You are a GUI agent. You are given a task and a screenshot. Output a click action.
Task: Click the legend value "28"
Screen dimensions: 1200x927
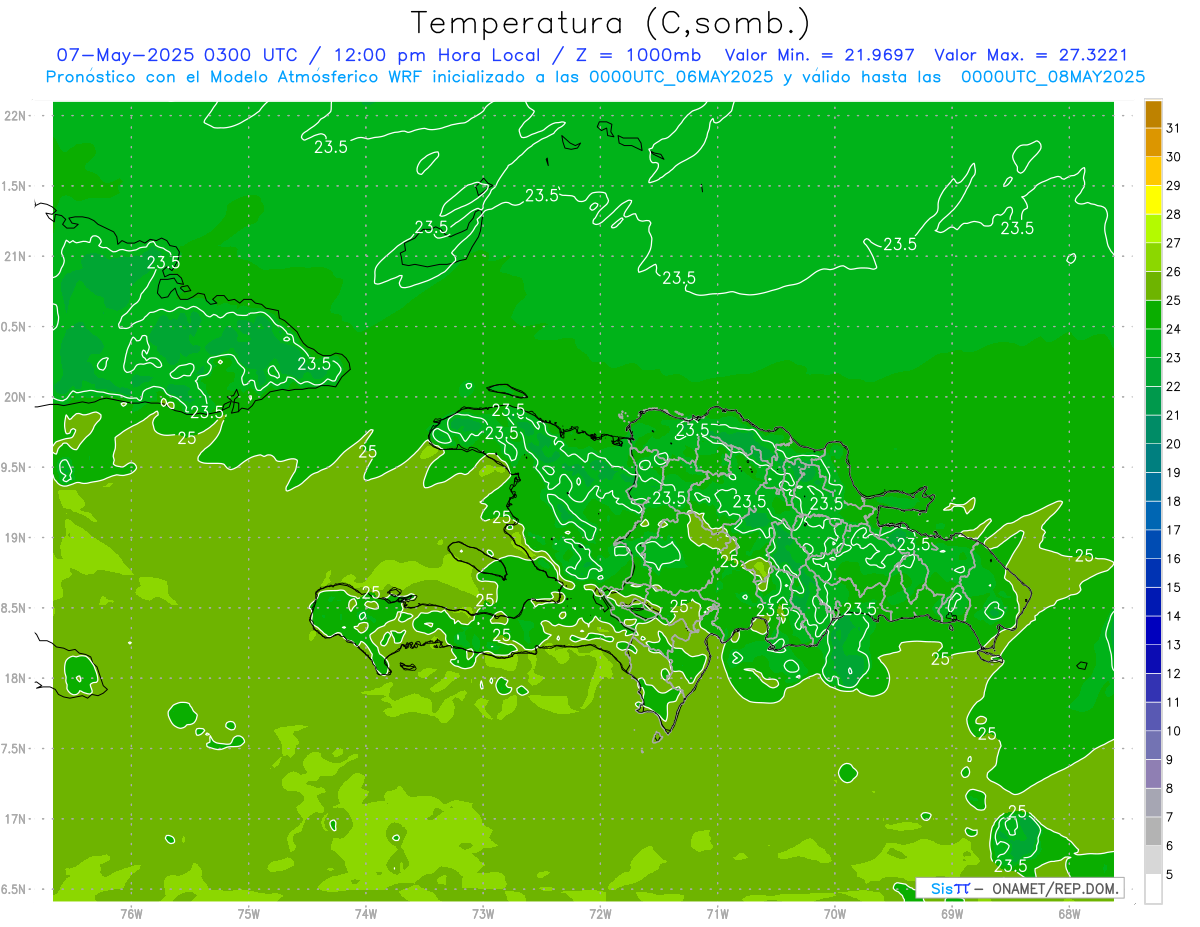[1174, 214]
